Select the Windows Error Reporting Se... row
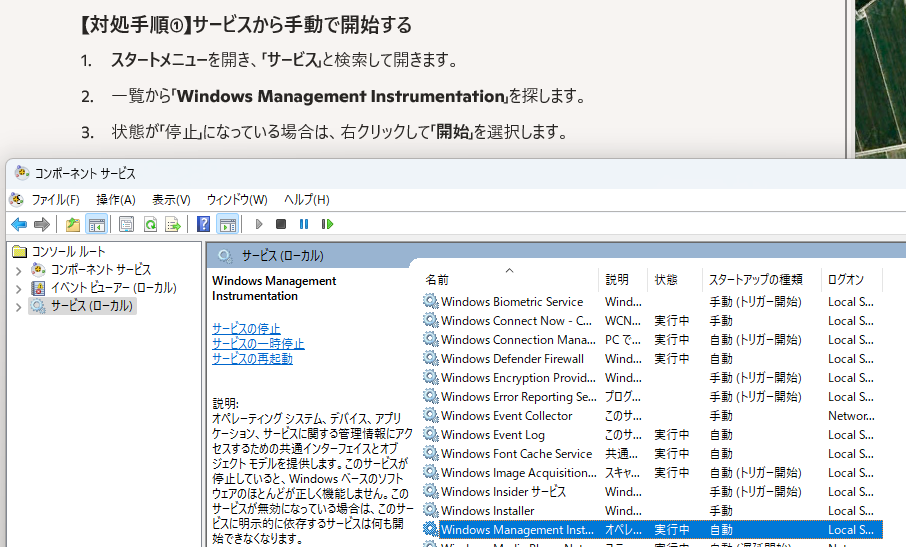This screenshot has width=906, height=547. 652,397
